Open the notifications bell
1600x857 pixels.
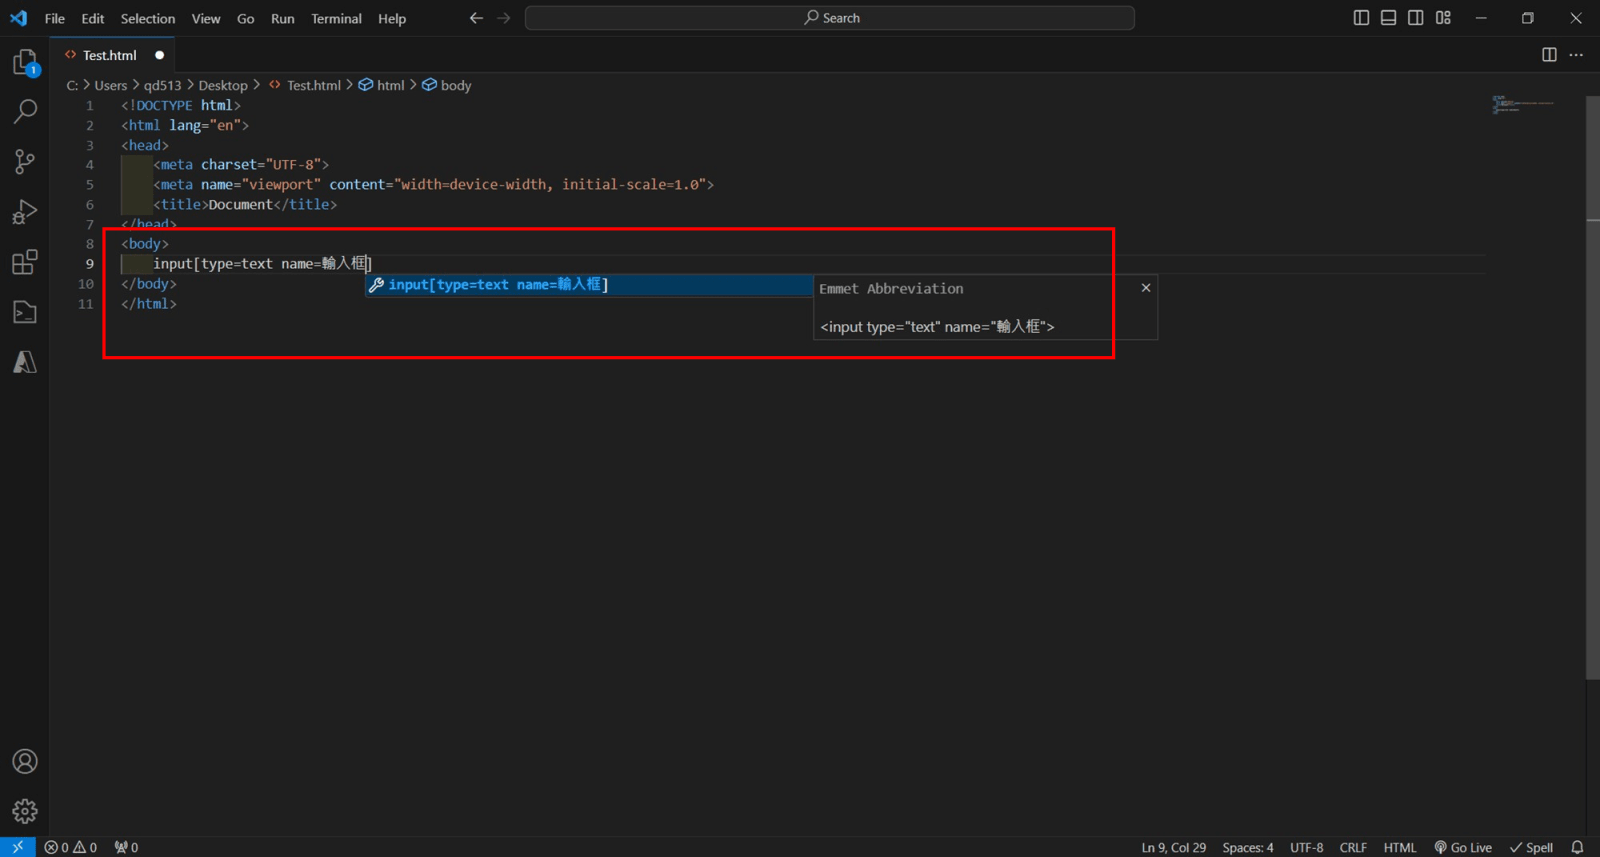[x=1577, y=847]
